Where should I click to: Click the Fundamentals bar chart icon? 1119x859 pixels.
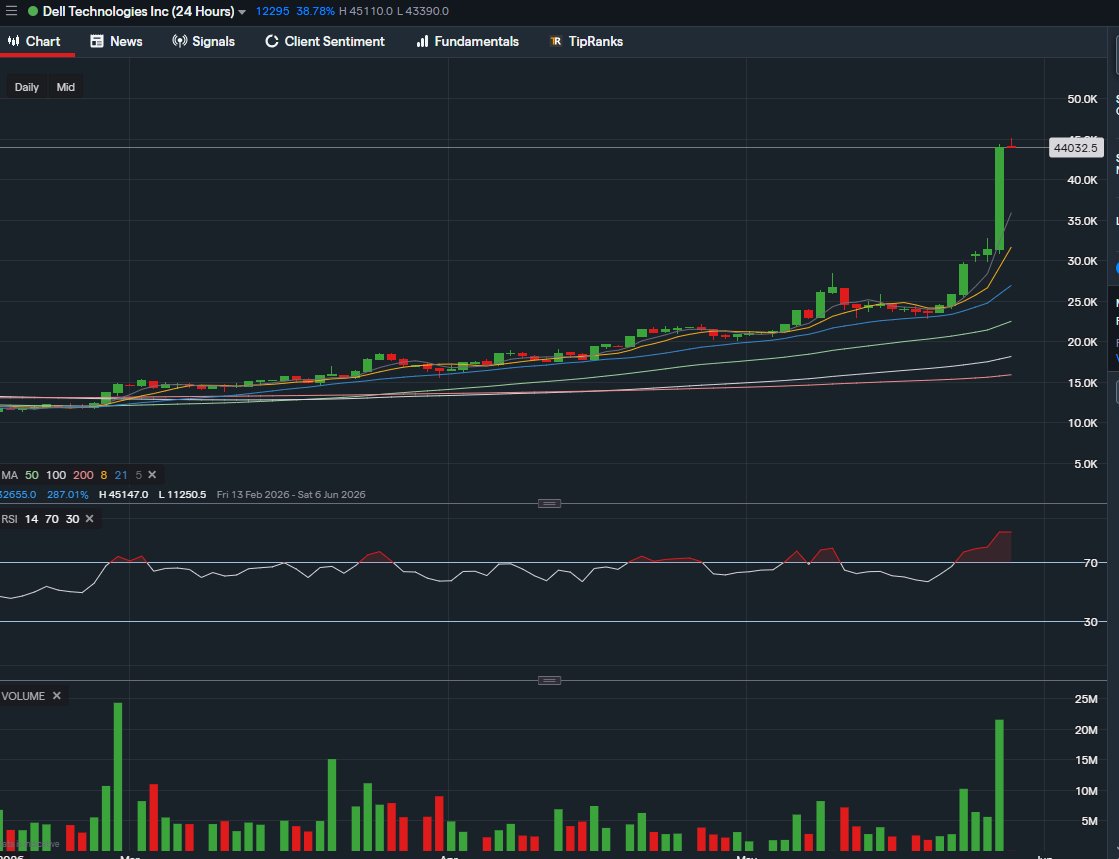coord(422,41)
